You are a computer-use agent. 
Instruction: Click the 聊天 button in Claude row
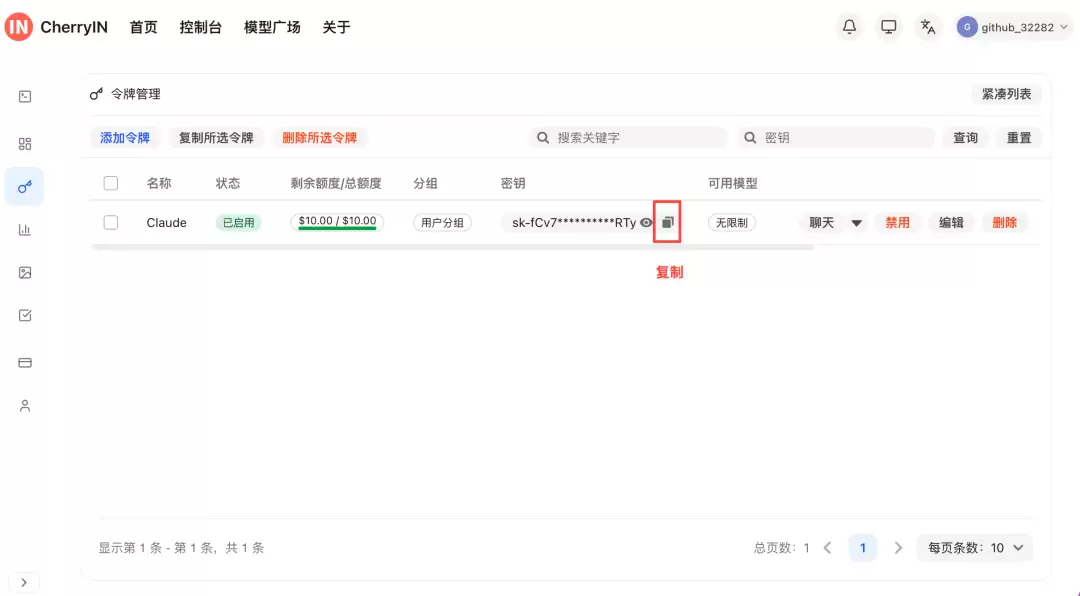822,223
